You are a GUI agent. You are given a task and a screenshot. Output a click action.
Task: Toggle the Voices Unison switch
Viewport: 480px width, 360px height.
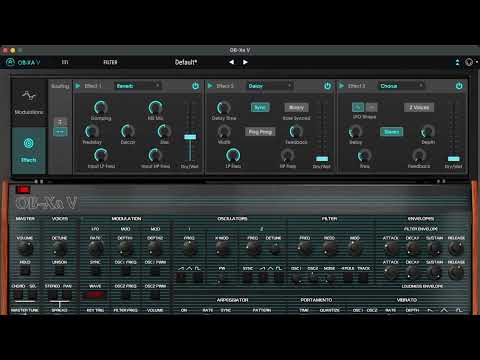click(59, 271)
